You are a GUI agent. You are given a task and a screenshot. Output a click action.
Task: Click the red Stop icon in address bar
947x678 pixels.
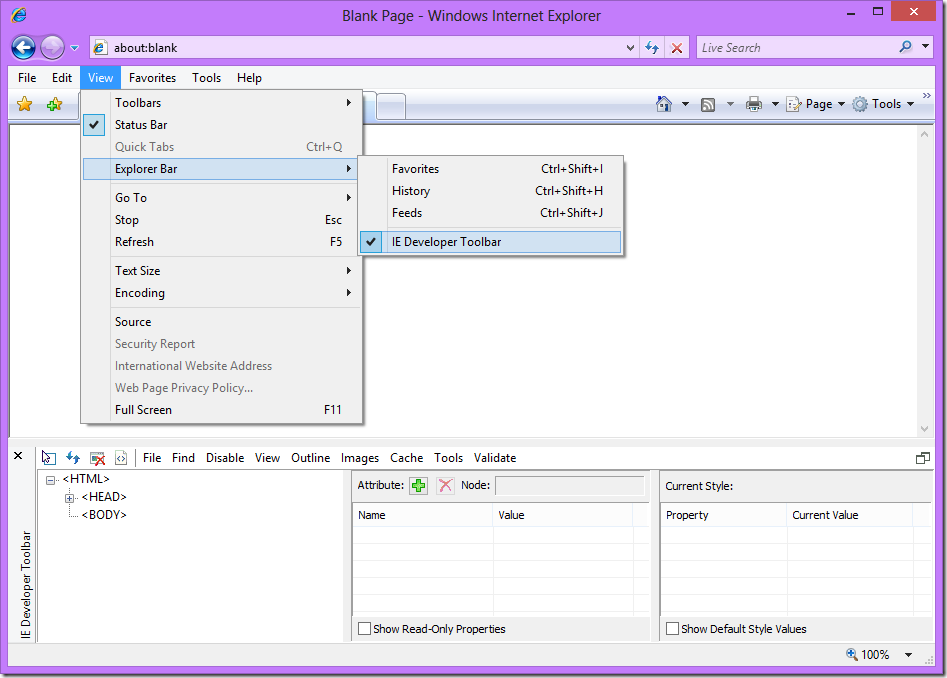(677, 48)
